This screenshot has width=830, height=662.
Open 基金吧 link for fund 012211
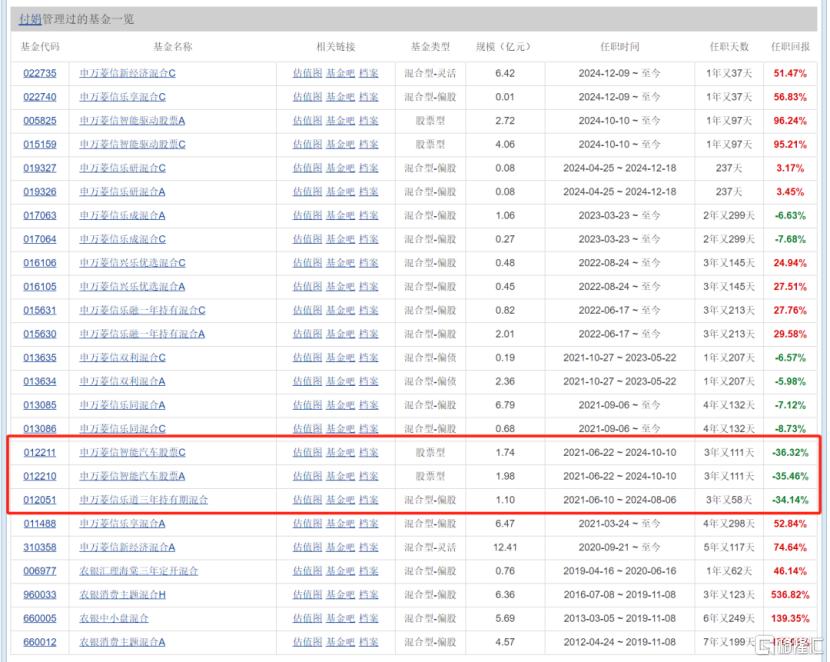pos(340,452)
